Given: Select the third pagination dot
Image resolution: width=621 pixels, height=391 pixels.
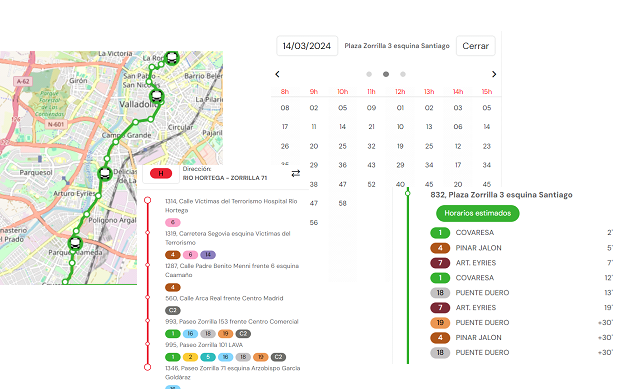Looking at the screenshot, I should pos(403,74).
